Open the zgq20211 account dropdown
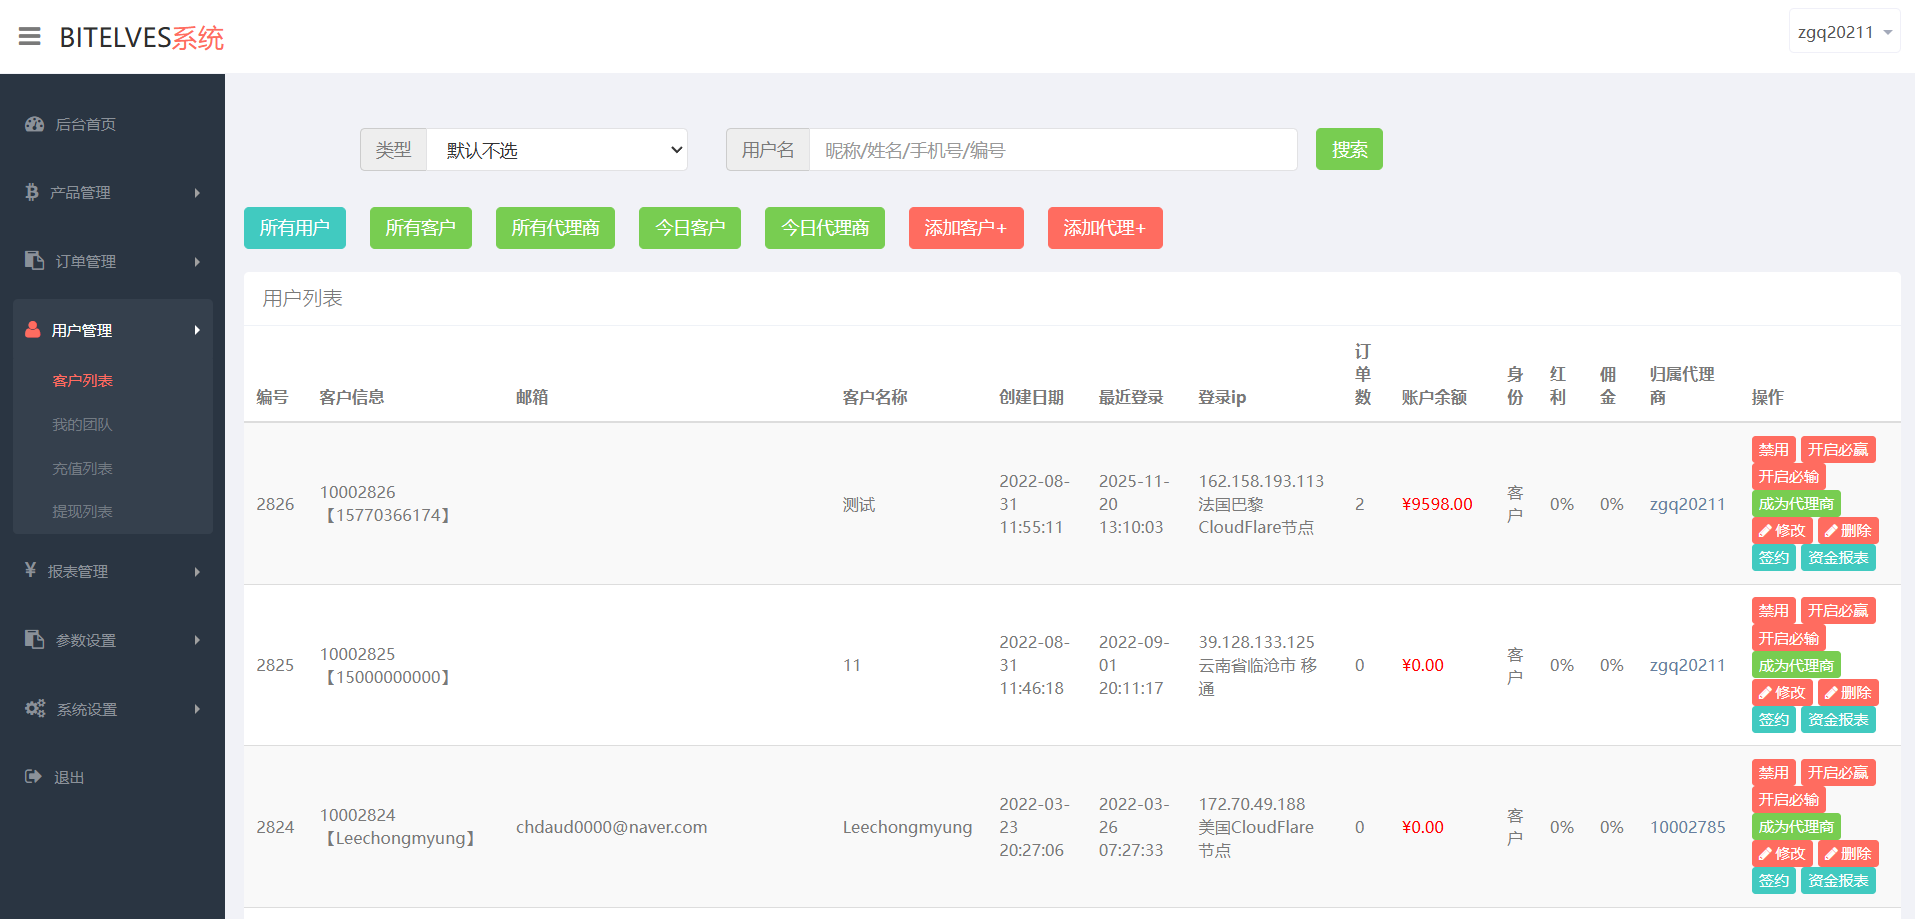The height and width of the screenshot is (919, 1915). pos(1844,32)
